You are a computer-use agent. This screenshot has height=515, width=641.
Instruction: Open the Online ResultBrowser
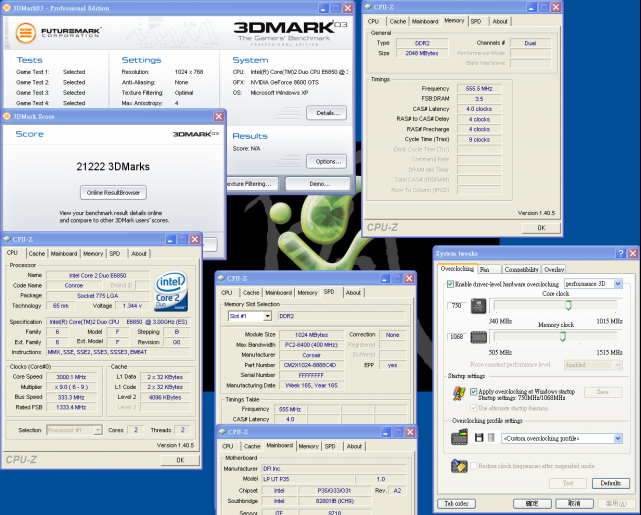point(113,193)
